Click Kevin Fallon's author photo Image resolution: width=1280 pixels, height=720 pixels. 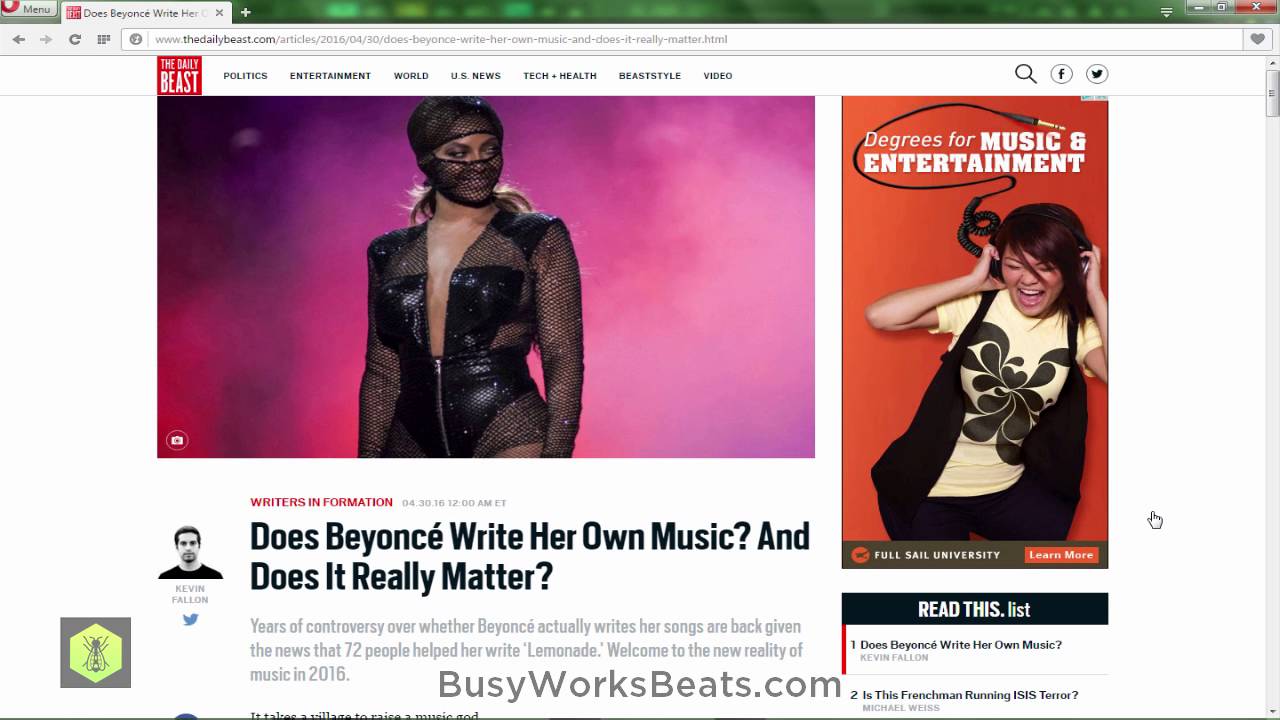tap(190, 552)
